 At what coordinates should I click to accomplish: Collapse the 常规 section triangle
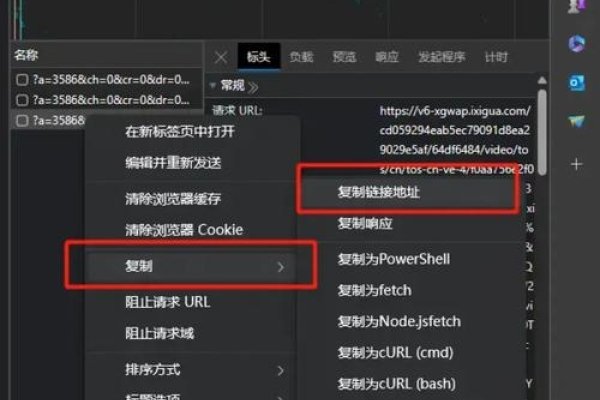tap(213, 85)
